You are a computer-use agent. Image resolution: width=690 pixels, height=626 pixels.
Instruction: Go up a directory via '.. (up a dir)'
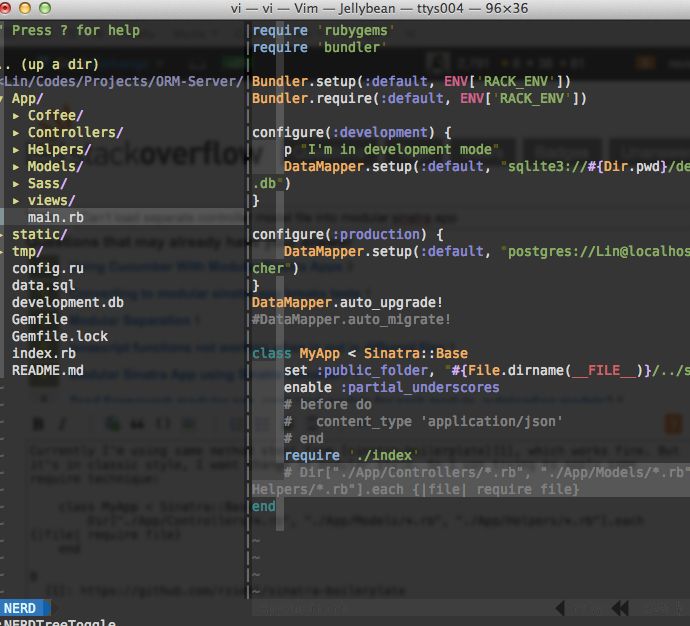coord(50,65)
